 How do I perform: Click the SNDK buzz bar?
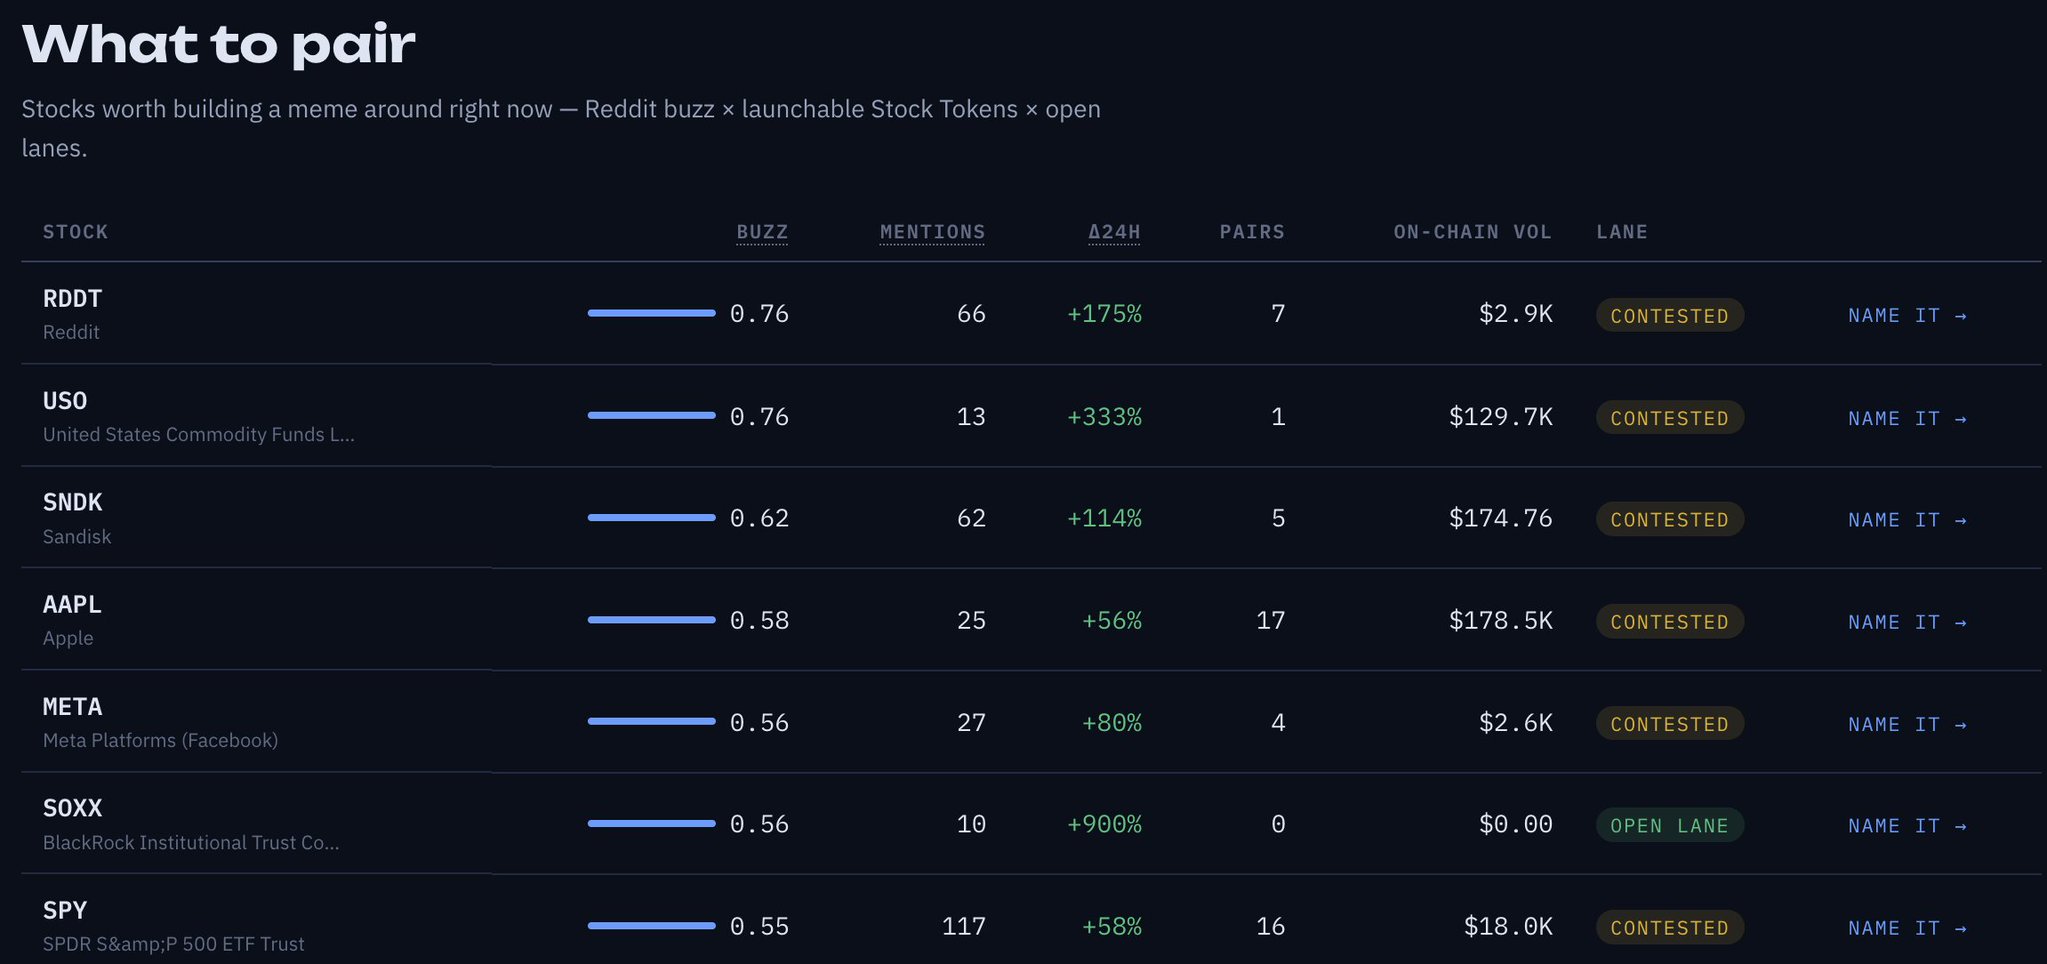[x=651, y=517]
